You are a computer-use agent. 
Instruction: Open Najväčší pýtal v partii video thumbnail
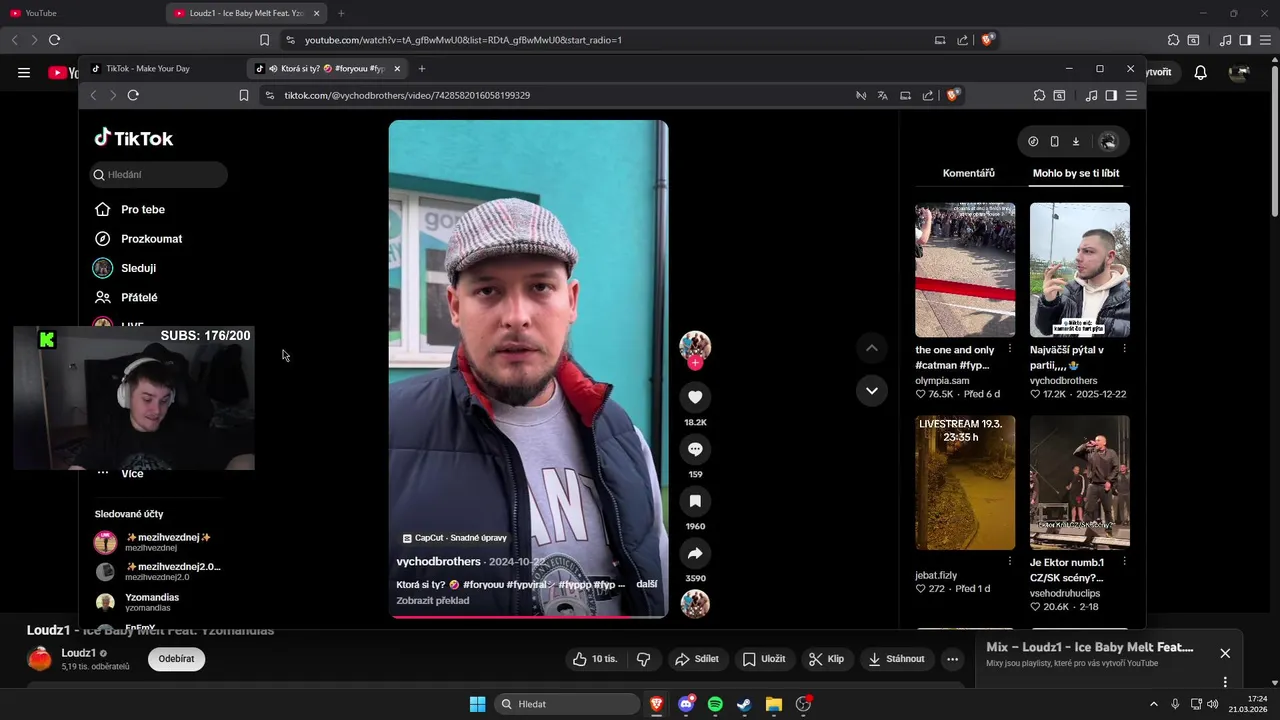[x=1080, y=270]
